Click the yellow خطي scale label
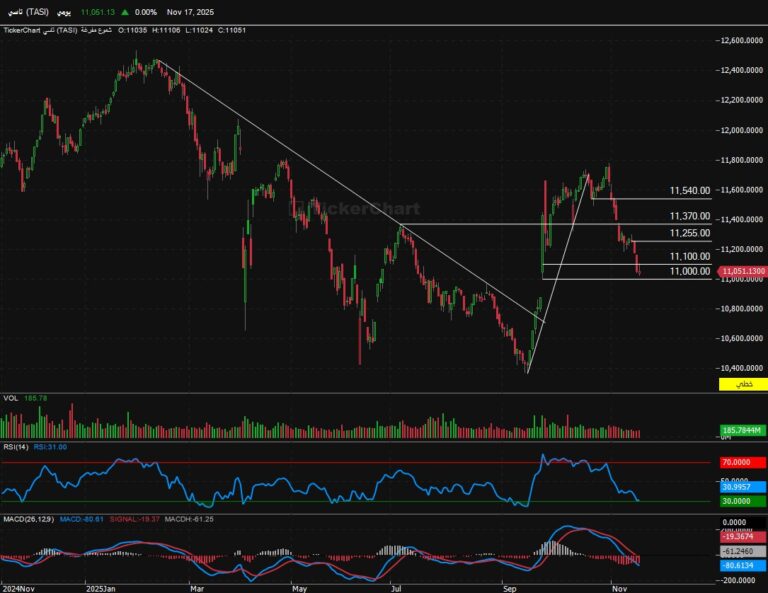Viewport: 768px width, 593px height. [743, 385]
